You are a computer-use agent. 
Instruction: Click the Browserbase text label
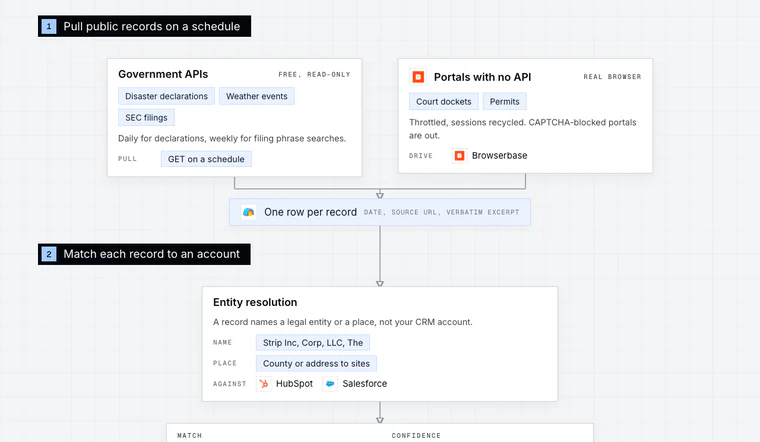click(x=499, y=156)
